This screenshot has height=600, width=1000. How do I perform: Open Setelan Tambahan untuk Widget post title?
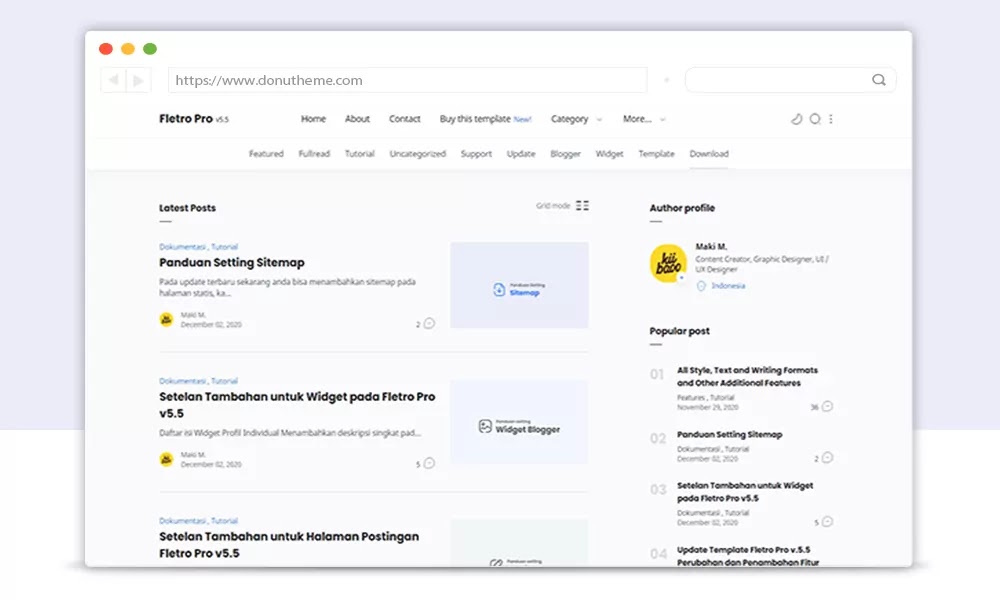pos(297,405)
